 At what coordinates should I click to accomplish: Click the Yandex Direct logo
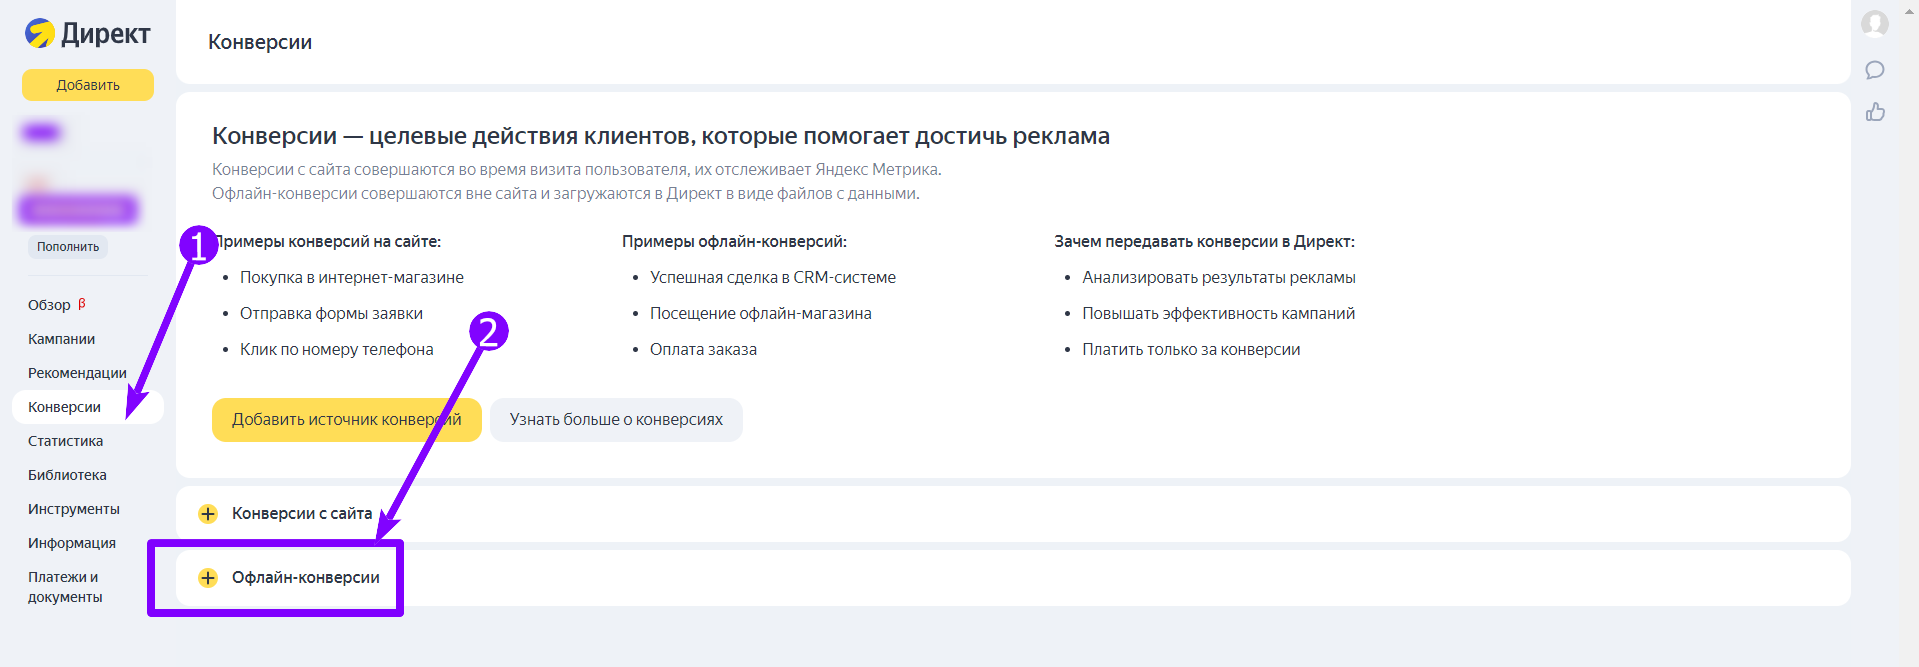(x=87, y=33)
